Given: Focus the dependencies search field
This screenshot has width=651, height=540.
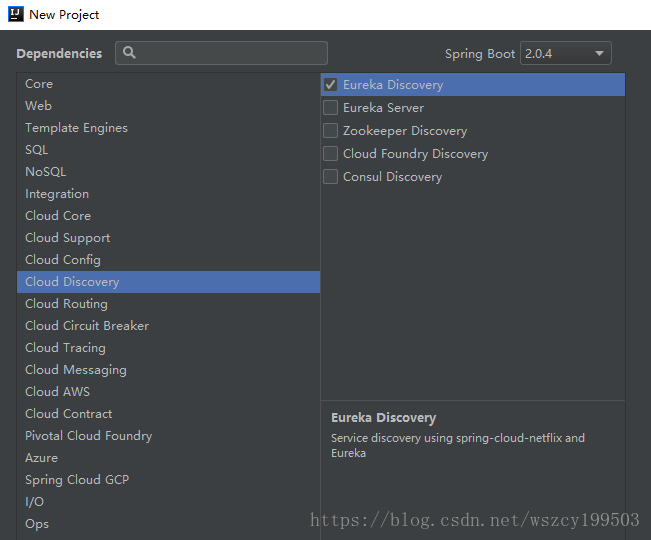Looking at the screenshot, I should tap(221, 53).
